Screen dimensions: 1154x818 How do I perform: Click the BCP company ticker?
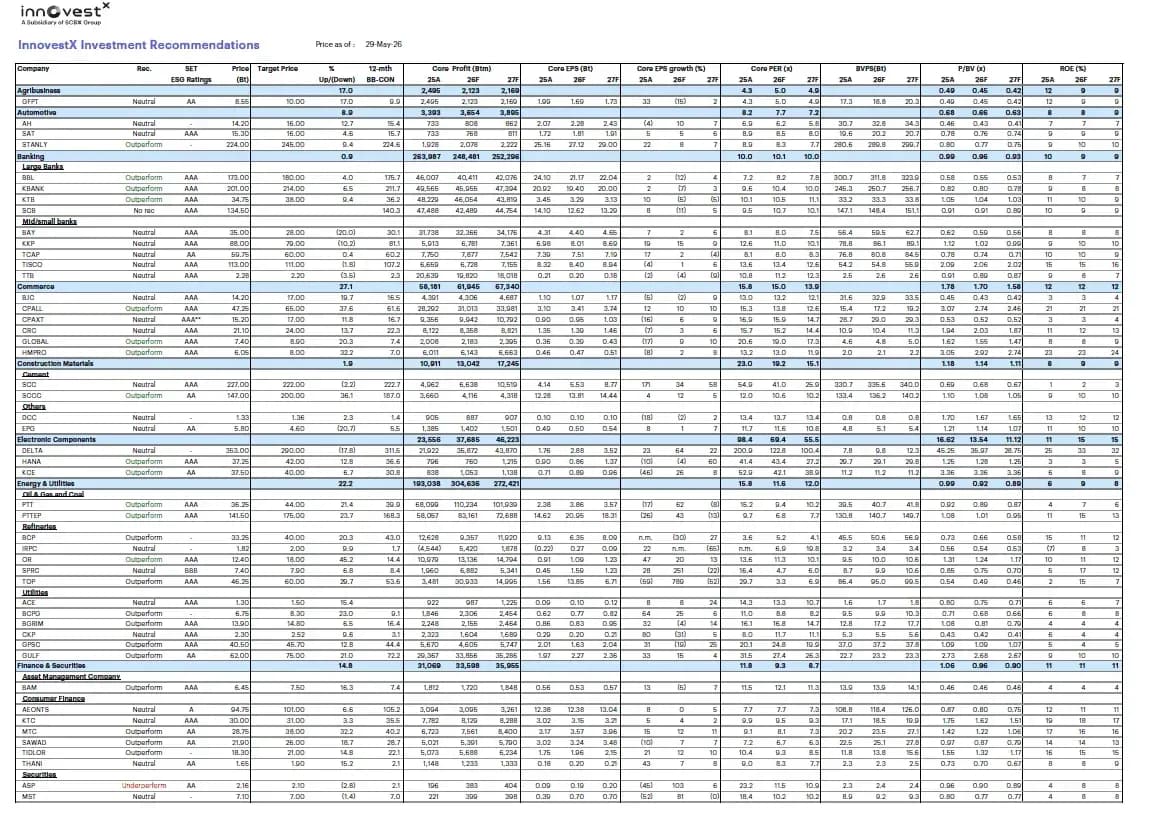29,537
